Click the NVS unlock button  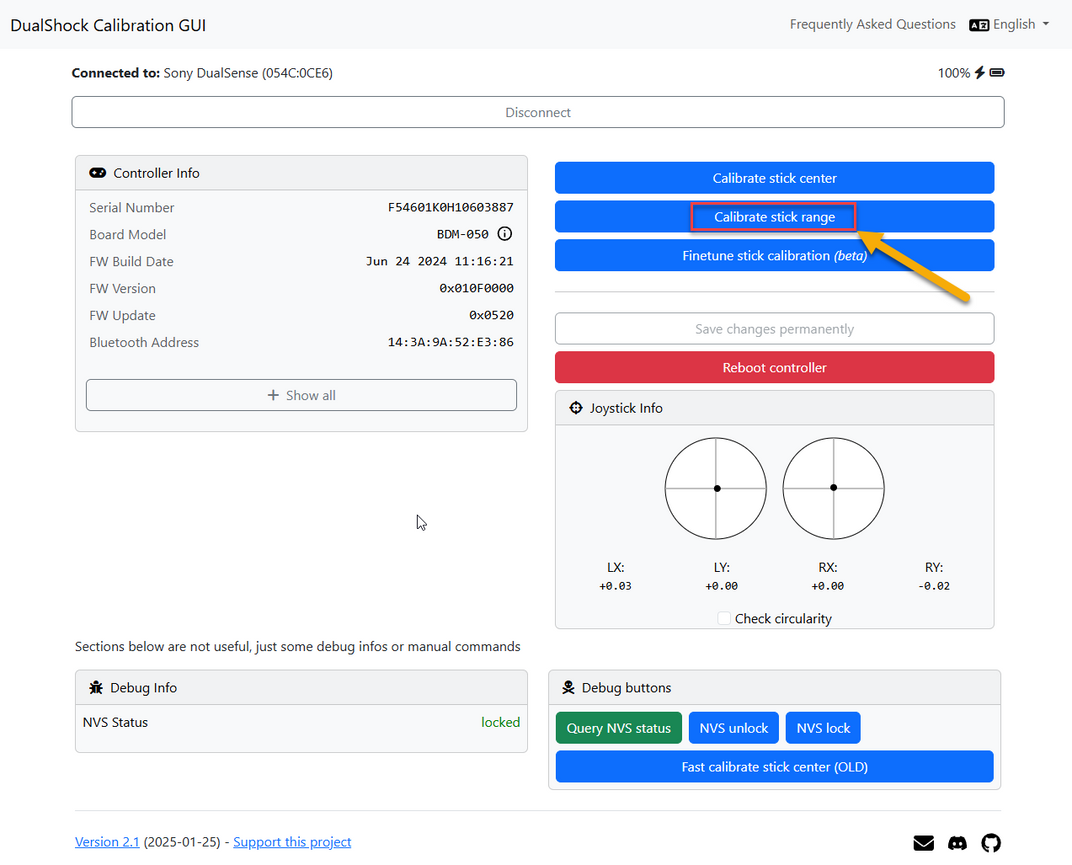(x=734, y=728)
